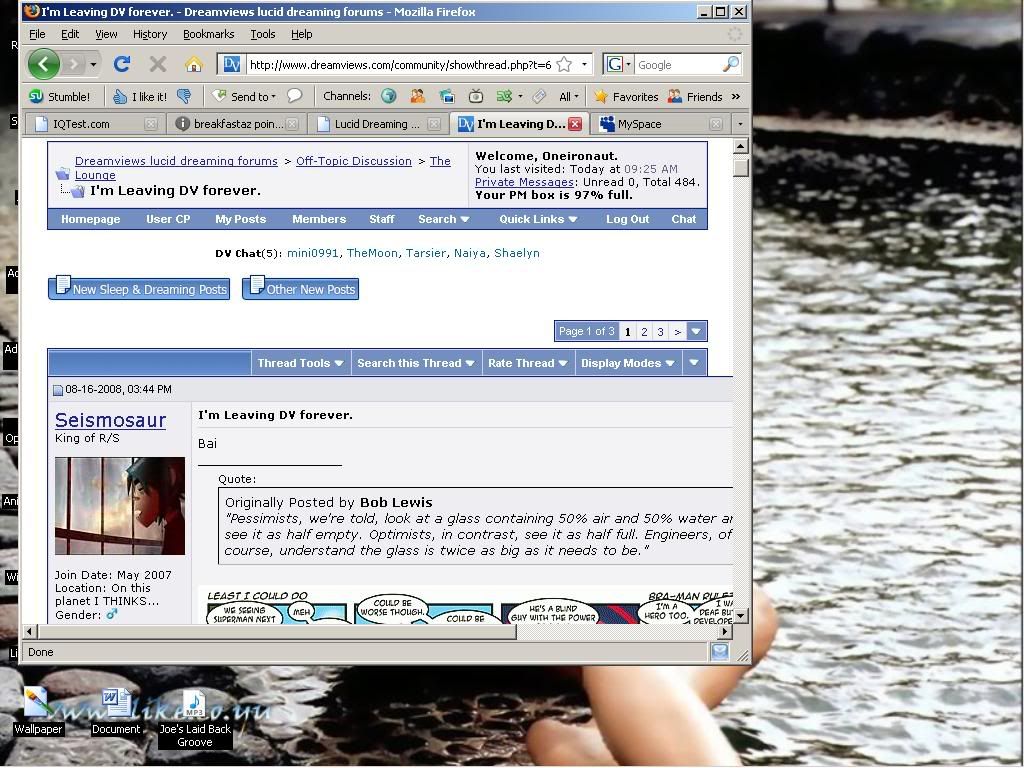Open the list all tabs dropdown

point(740,124)
